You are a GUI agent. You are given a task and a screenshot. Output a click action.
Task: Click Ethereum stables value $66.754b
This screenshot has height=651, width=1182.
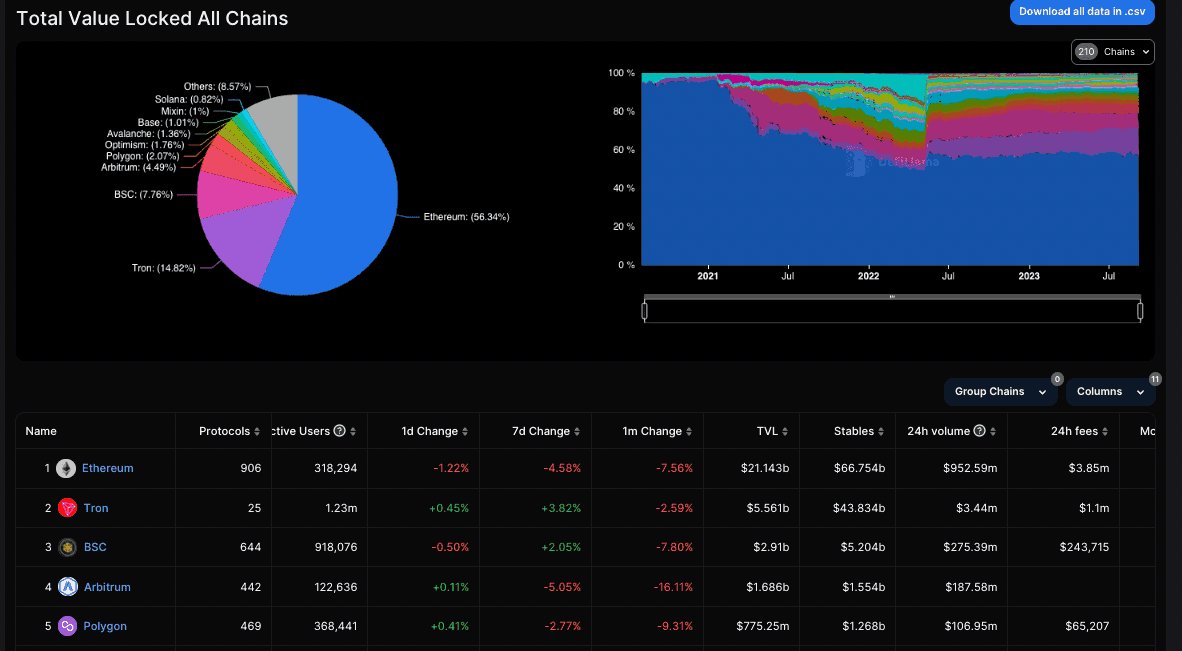pyautogui.click(x=859, y=468)
